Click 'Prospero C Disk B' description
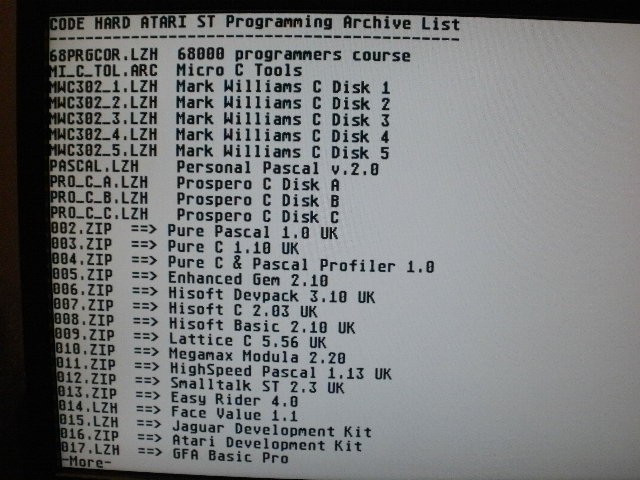 (x=258, y=200)
